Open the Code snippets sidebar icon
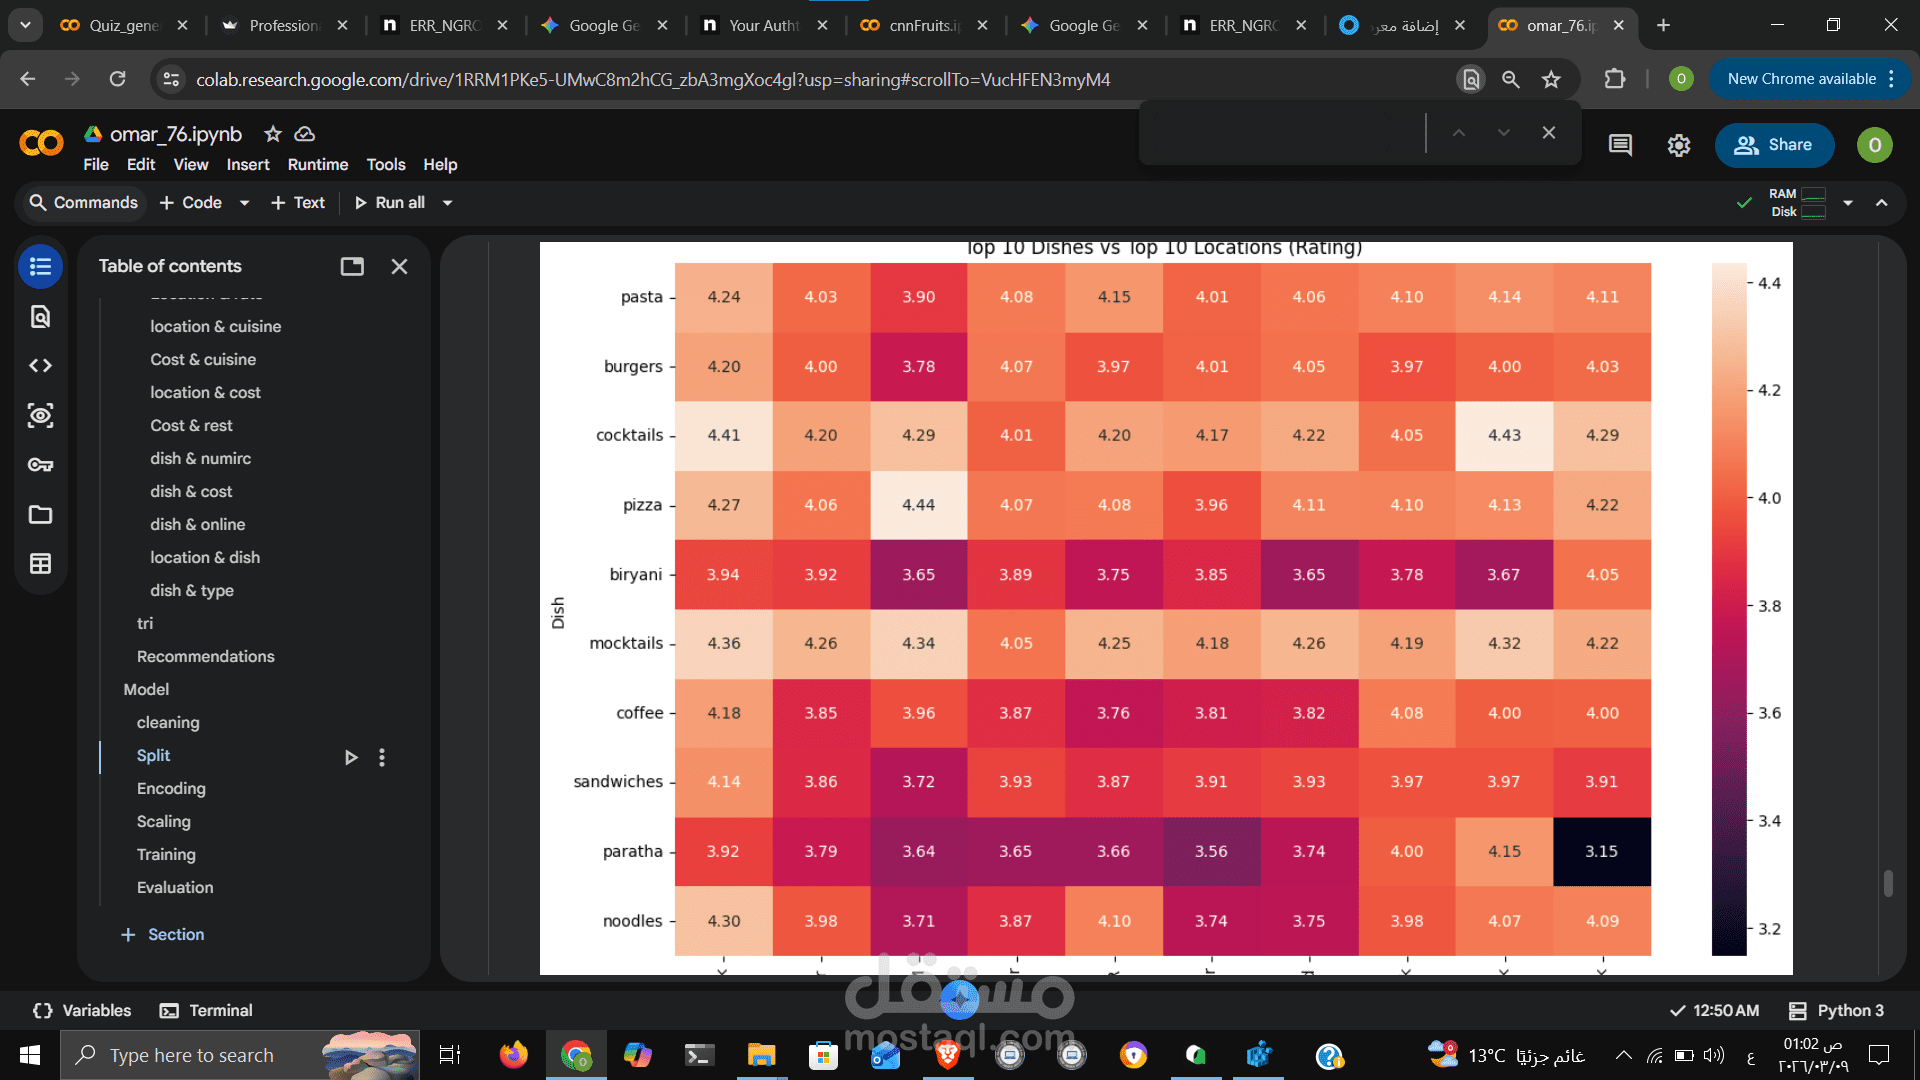 pos(40,366)
